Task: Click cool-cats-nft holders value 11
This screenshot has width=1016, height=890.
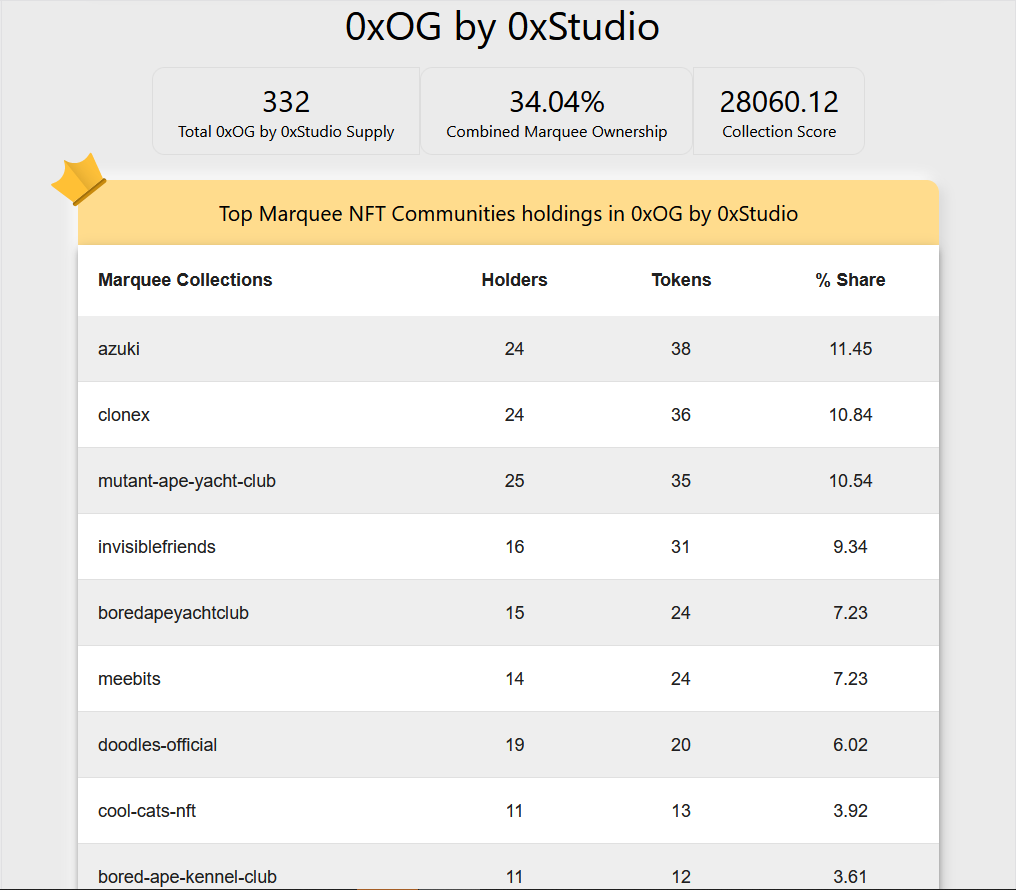Action: [x=514, y=812]
